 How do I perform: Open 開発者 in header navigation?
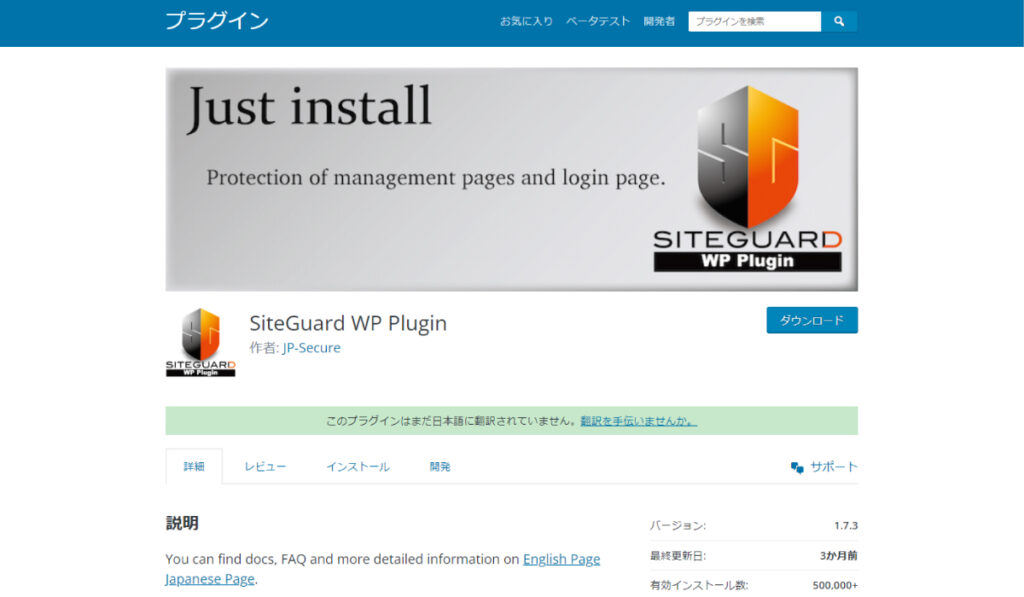pyautogui.click(x=659, y=22)
